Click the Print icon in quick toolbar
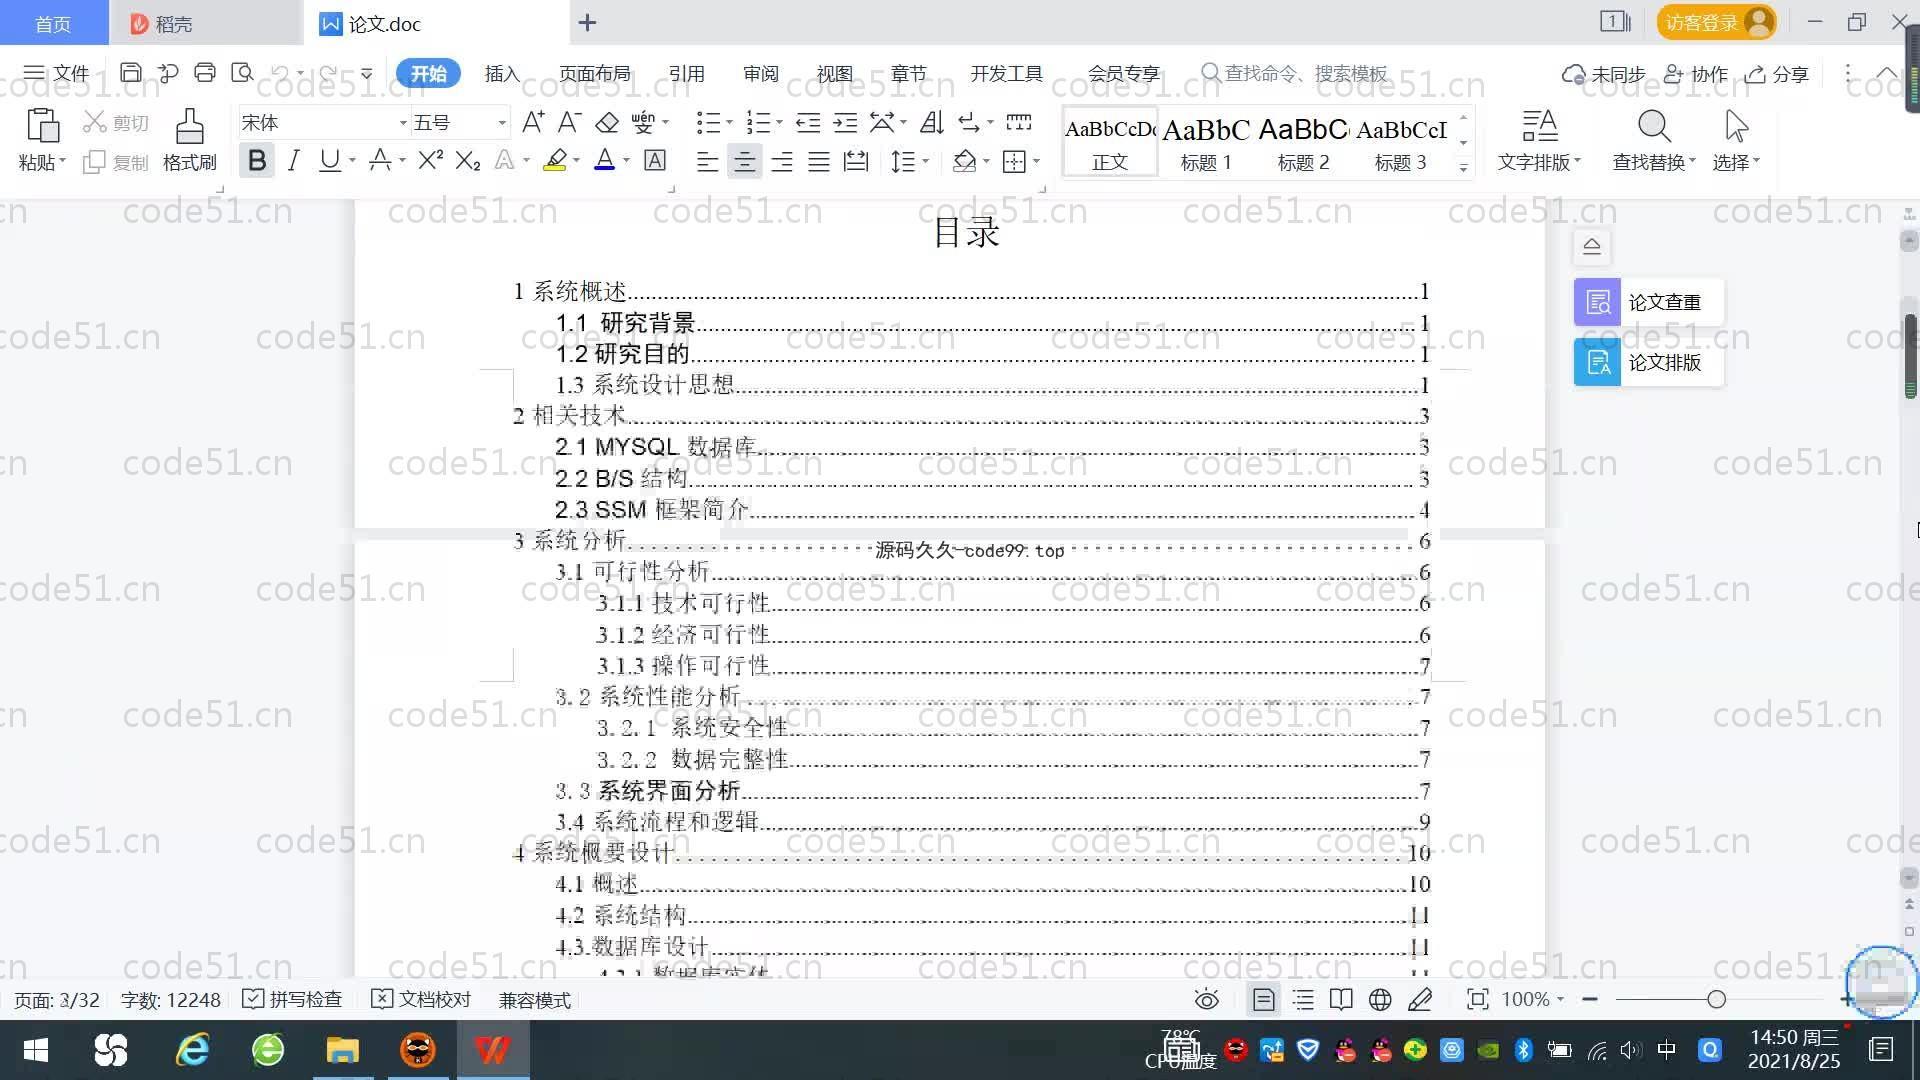1920x1080 pixels. pos(205,73)
